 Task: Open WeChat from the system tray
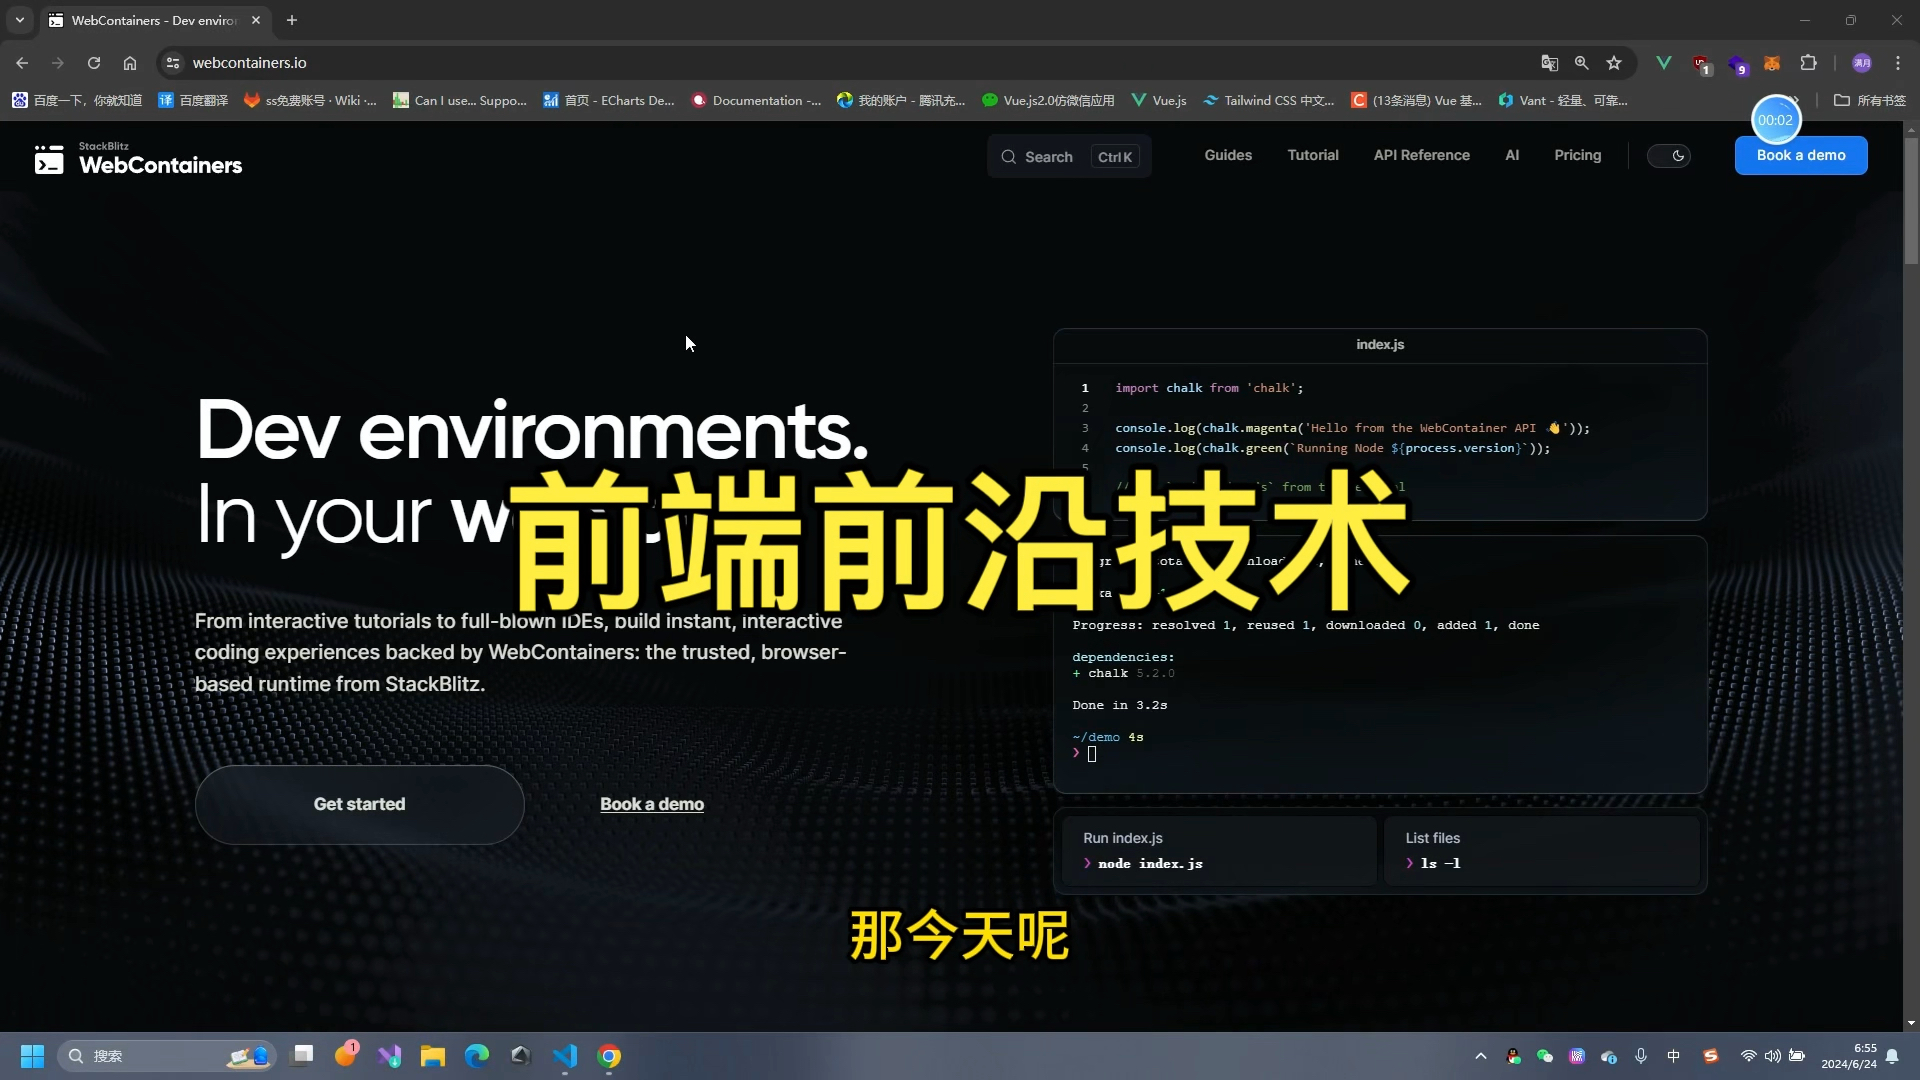click(1544, 1056)
